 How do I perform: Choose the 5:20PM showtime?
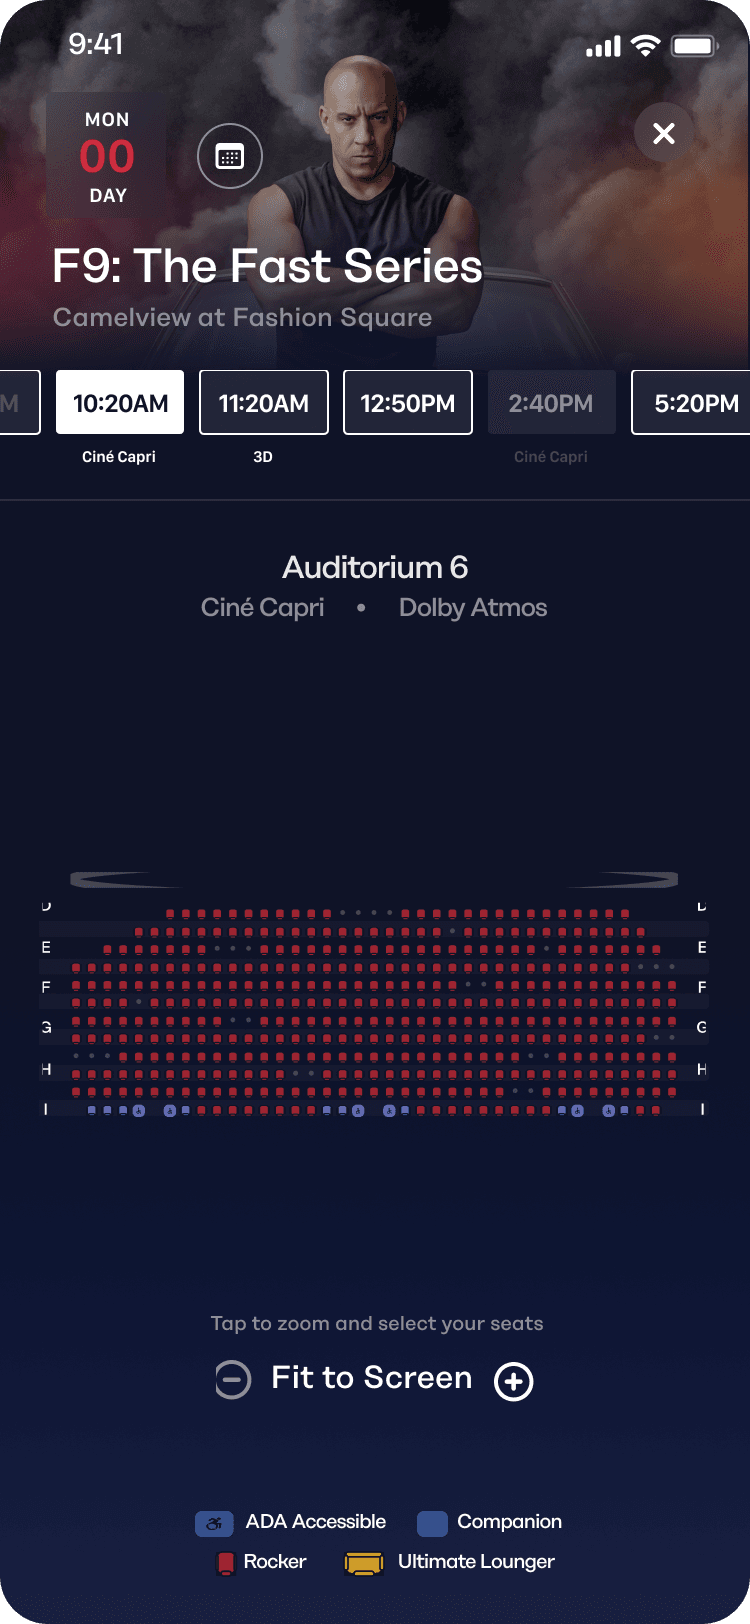[694, 403]
